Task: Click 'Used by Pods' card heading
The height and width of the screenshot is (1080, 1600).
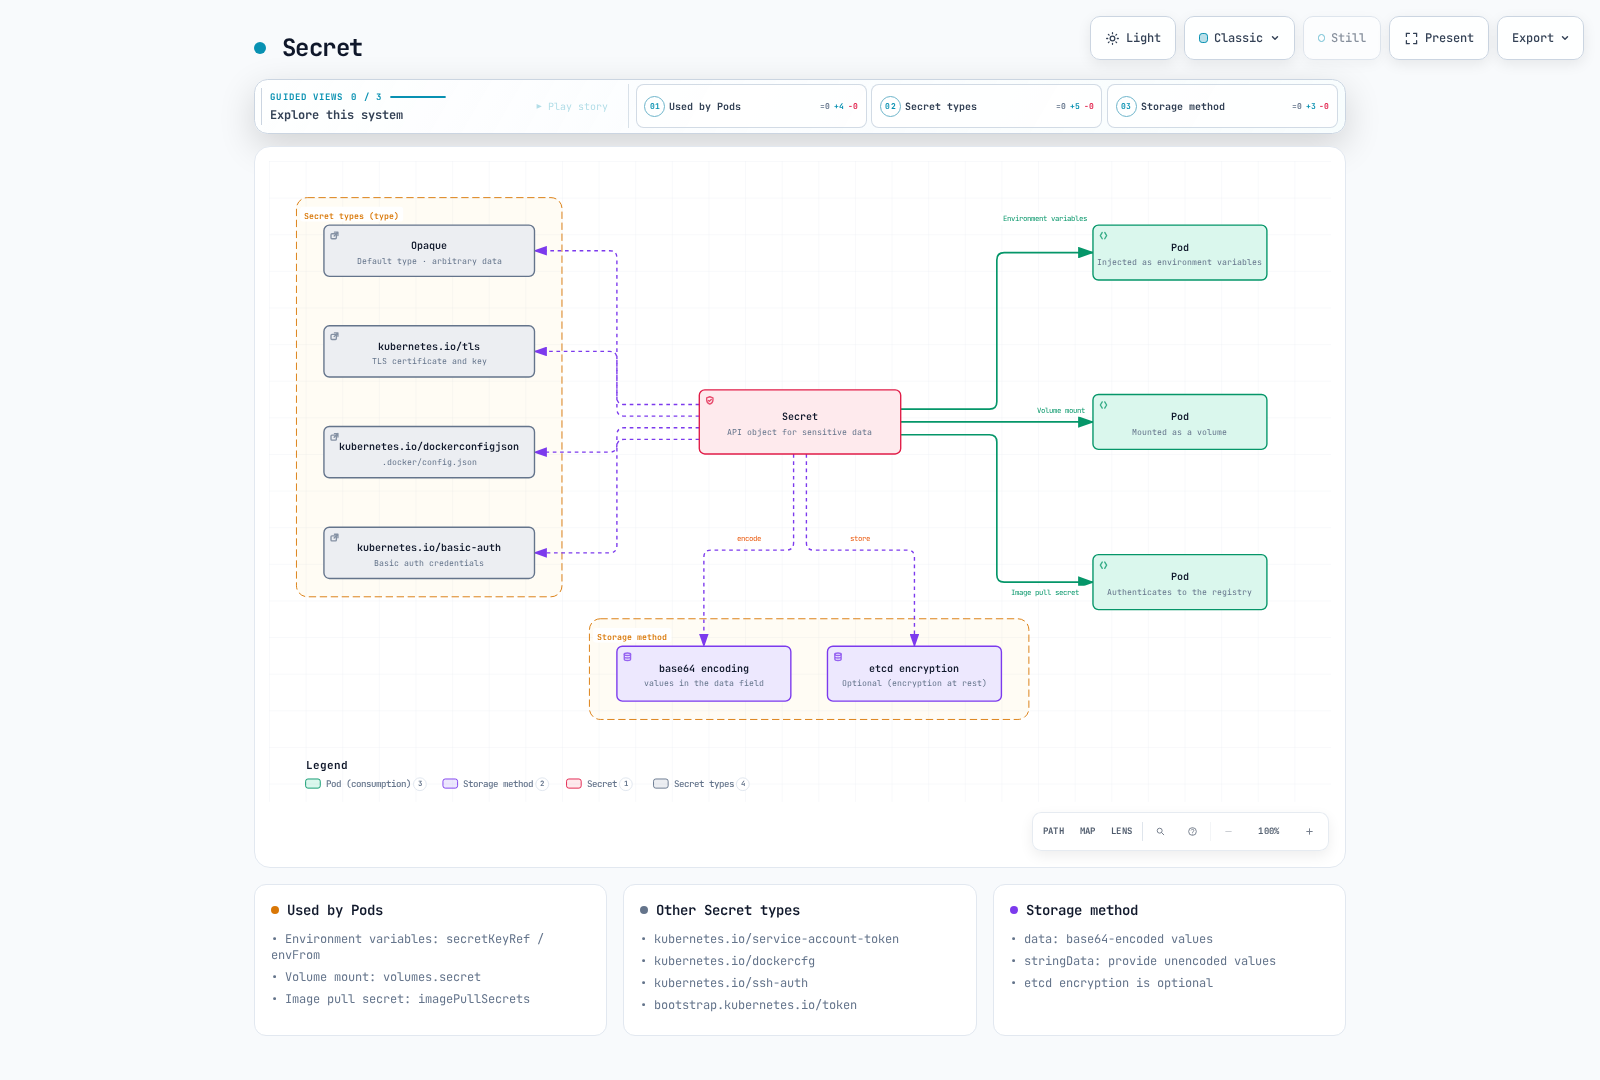Action: (x=335, y=910)
